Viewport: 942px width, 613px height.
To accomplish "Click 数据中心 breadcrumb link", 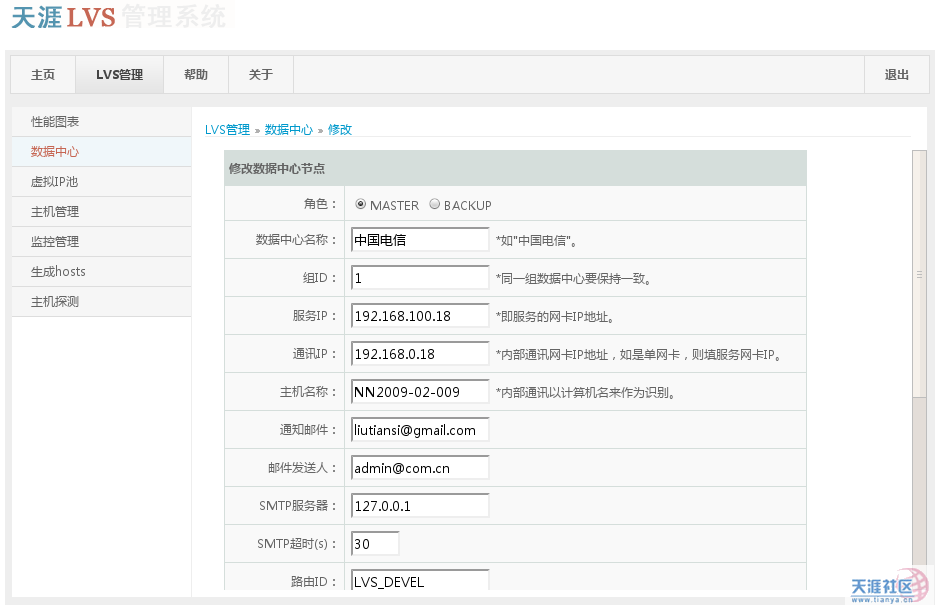I will coord(288,130).
